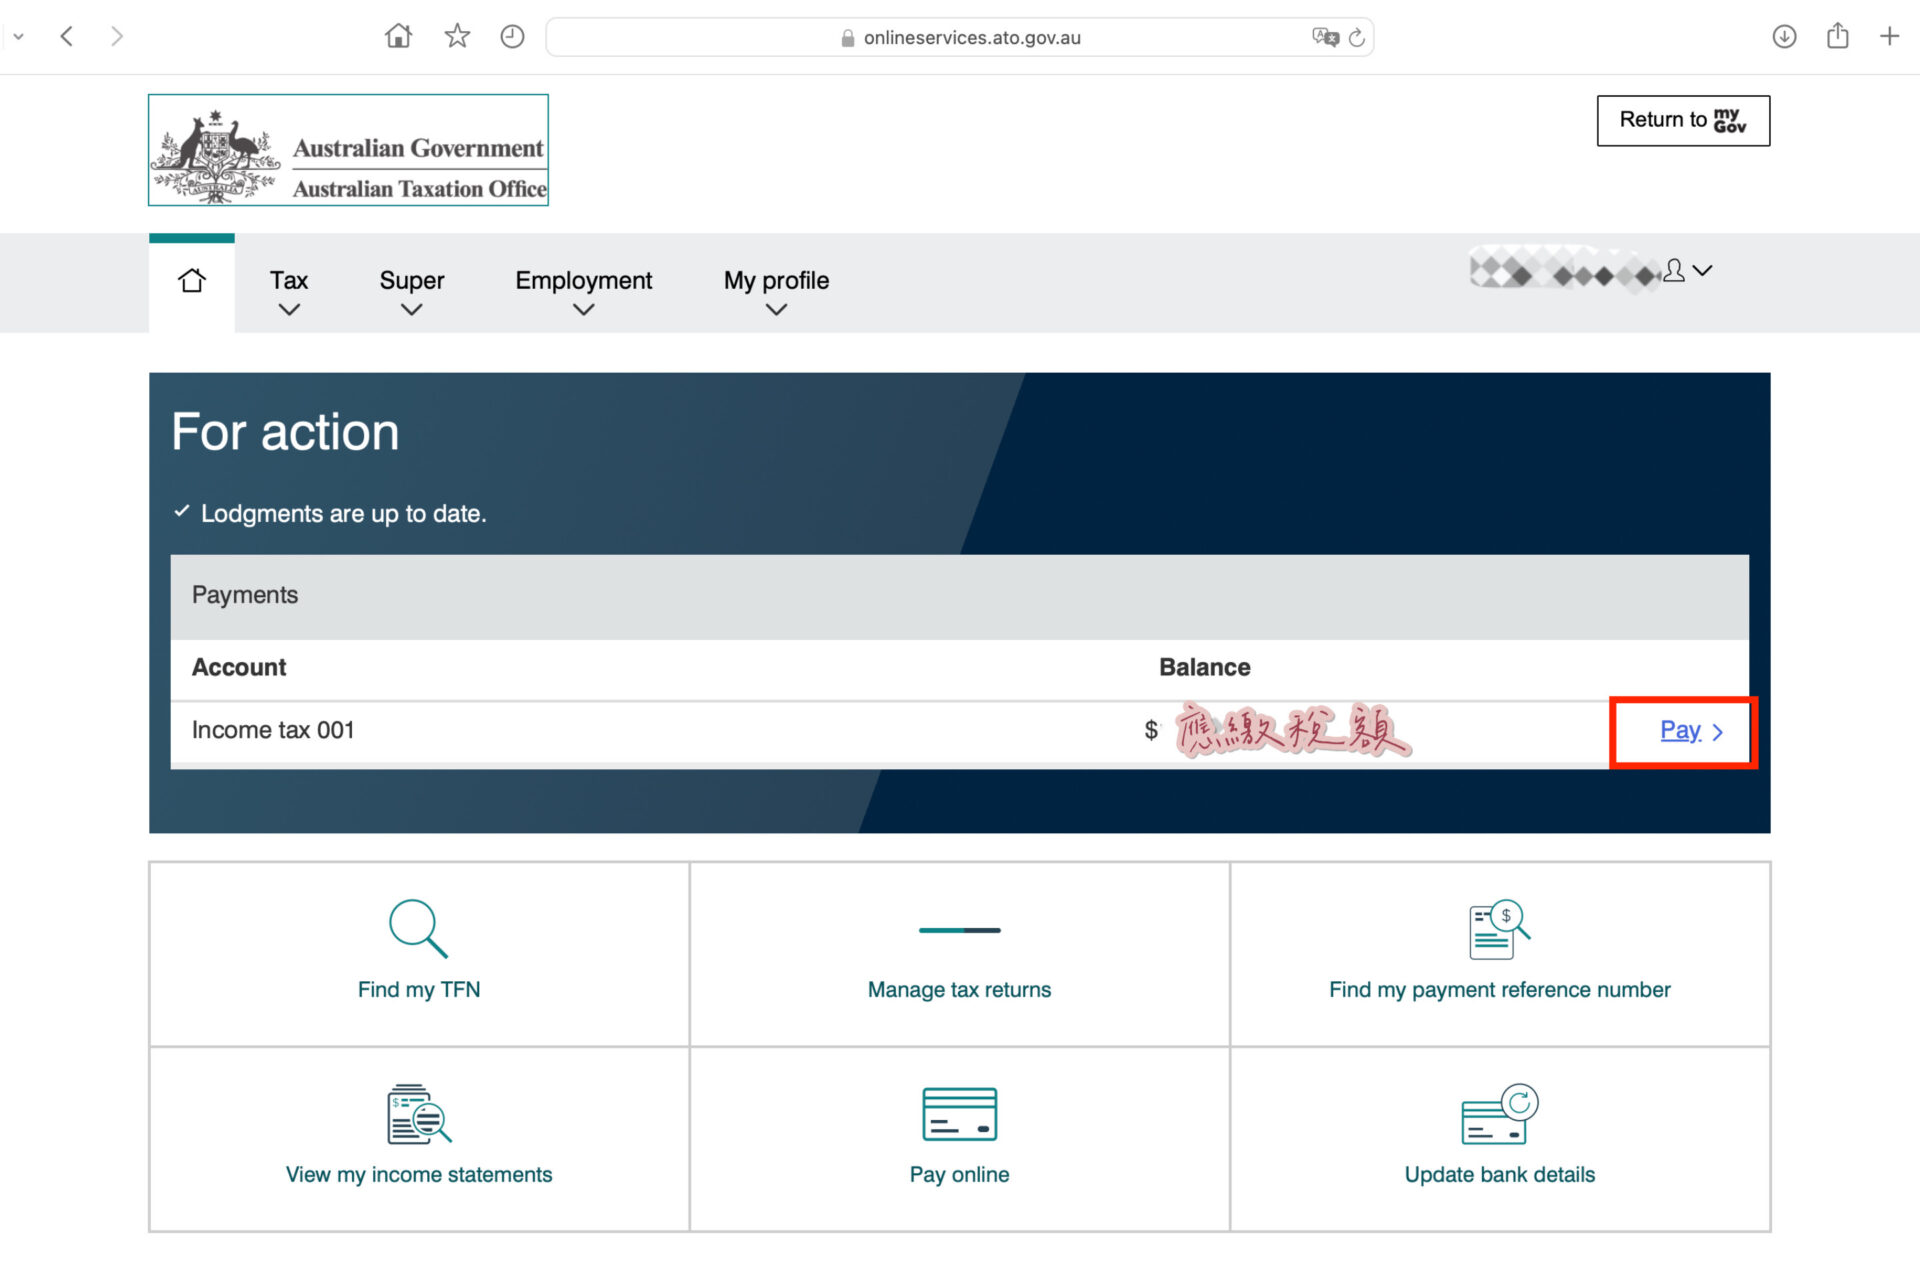
Task: Click the share icon in browser toolbar
Action: [1837, 36]
